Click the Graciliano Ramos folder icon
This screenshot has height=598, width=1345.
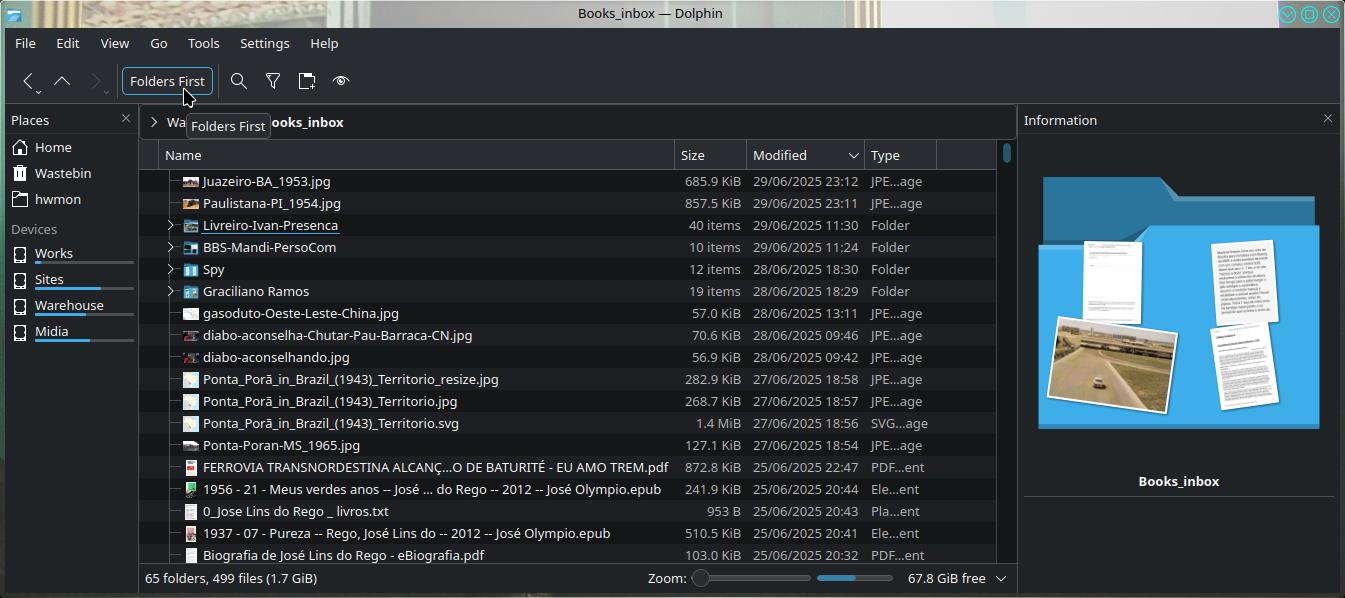191,292
